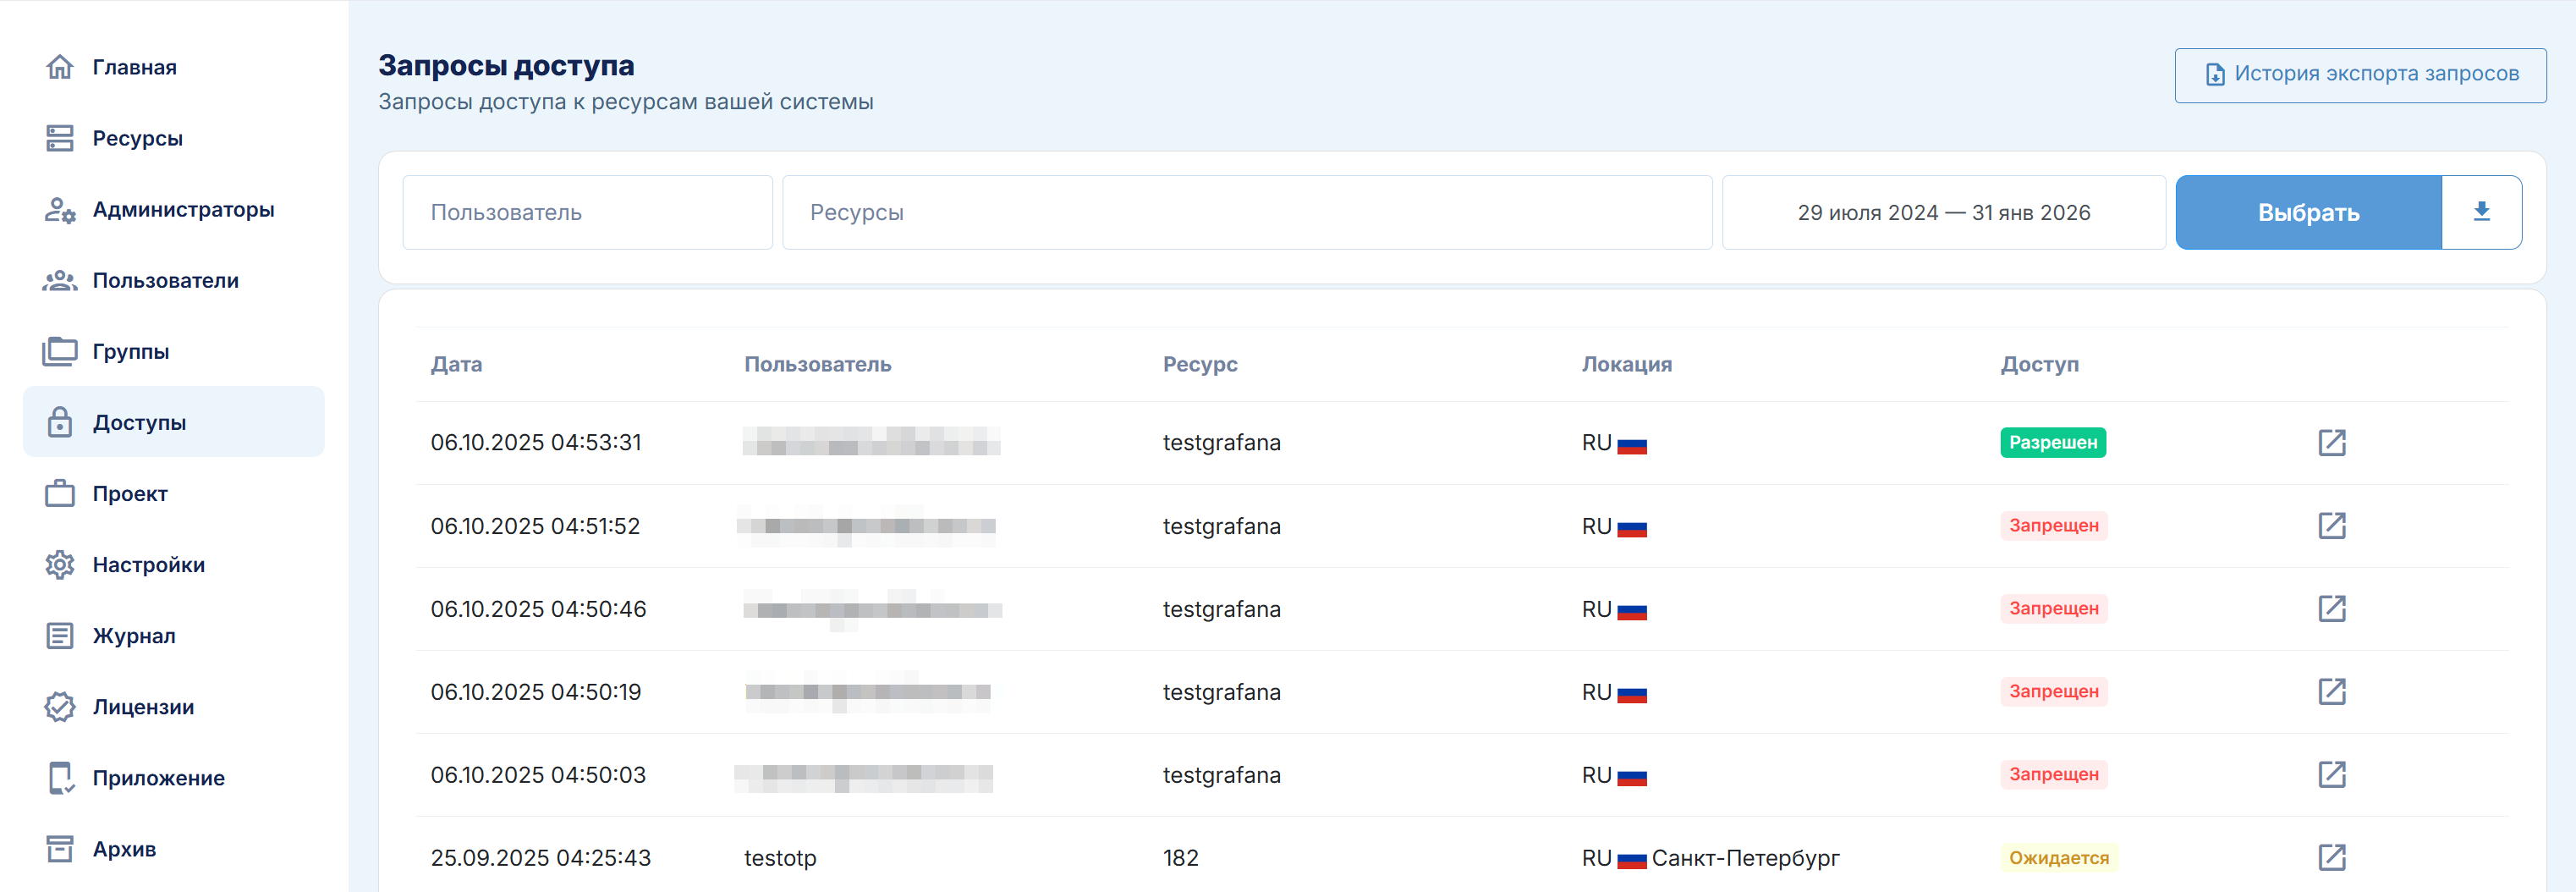Open the date range picker field

(1943, 213)
